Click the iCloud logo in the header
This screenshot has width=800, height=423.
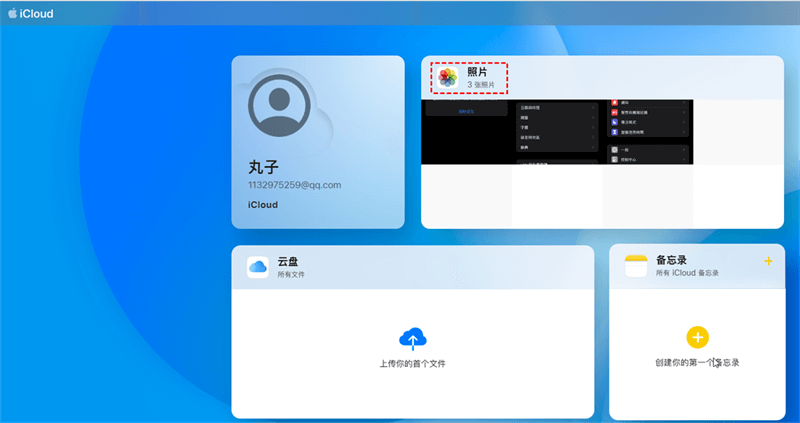[x=31, y=14]
